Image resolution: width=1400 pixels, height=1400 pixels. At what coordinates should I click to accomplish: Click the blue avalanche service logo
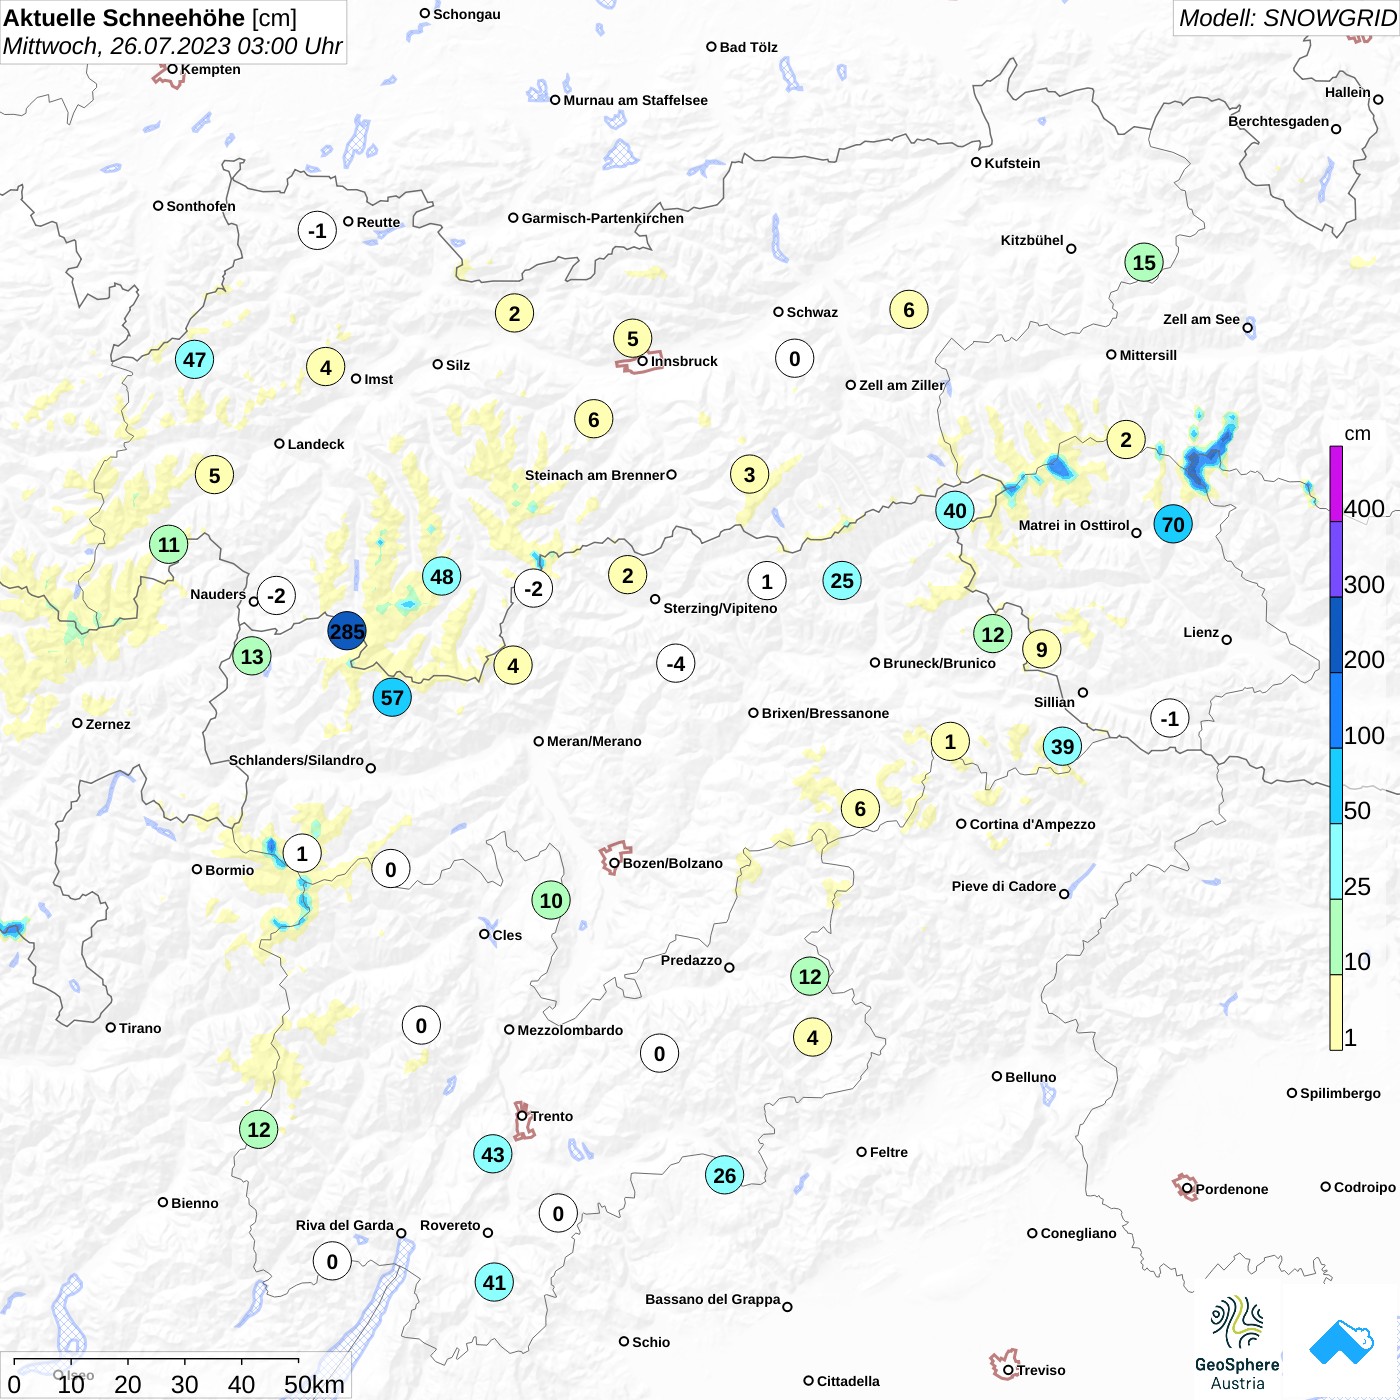point(1341,1342)
